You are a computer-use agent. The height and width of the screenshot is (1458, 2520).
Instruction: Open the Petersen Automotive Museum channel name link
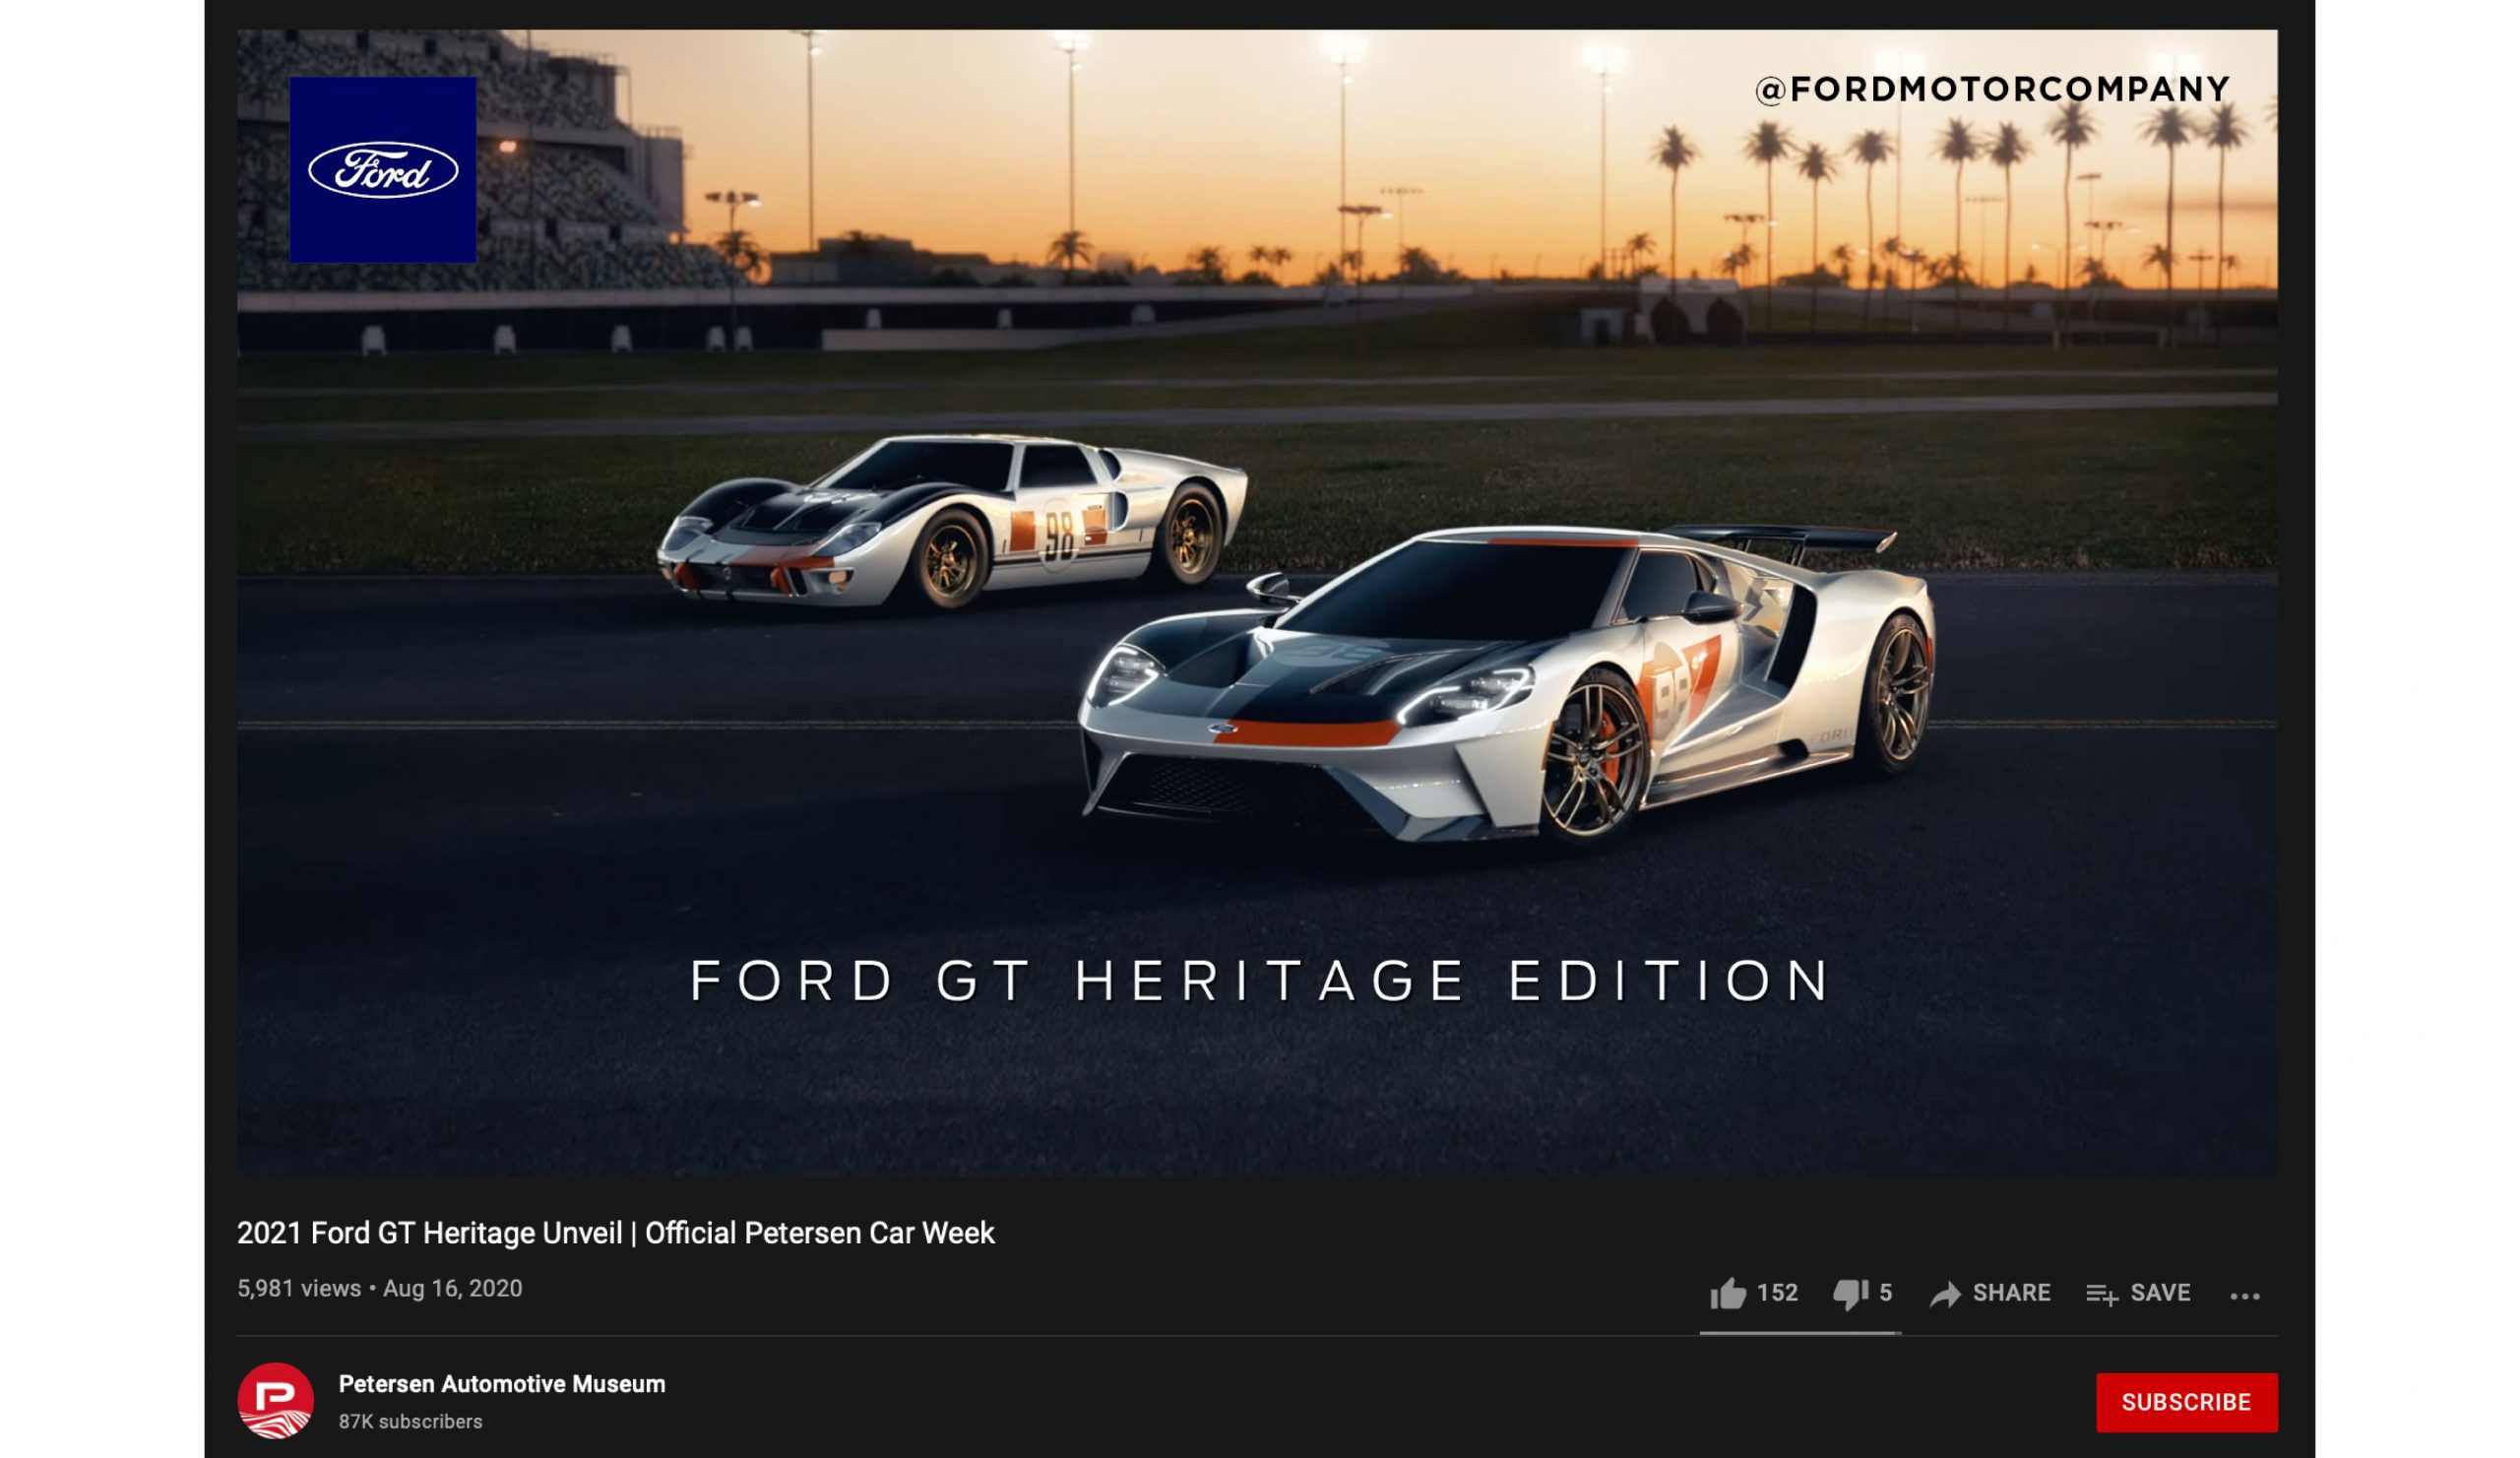pyautogui.click(x=502, y=1384)
